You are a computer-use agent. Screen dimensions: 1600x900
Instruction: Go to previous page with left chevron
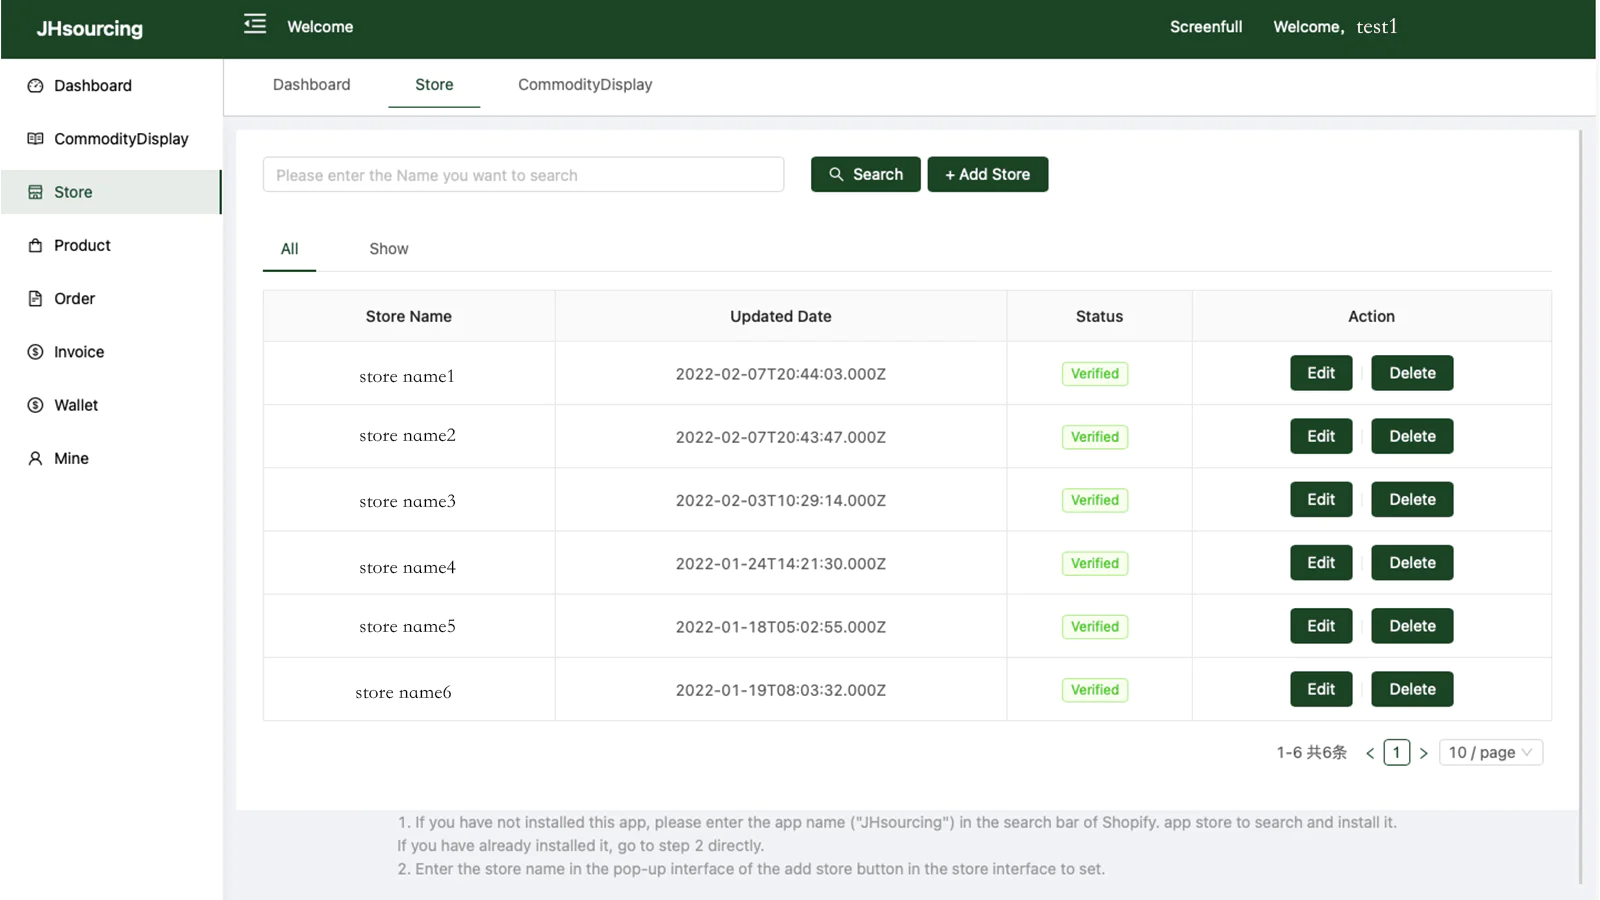pyautogui.click(x=1370, y=753)
